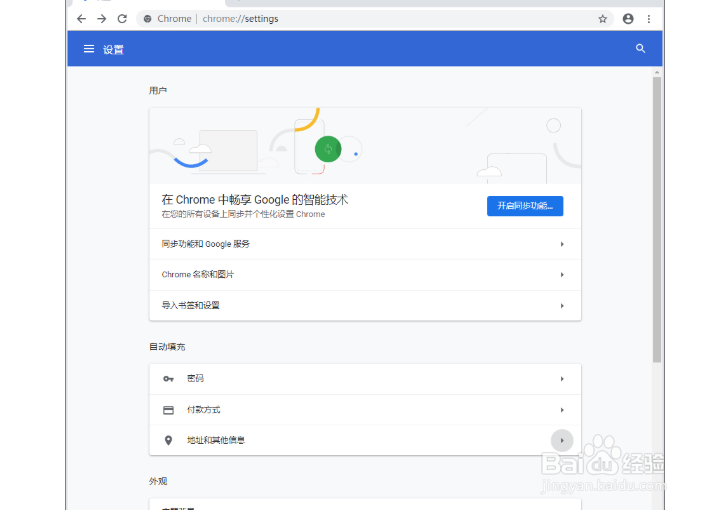Click the key icon next to 密码
The width and height of the screenshot is (706, 510).
click(x=168, y=379)
